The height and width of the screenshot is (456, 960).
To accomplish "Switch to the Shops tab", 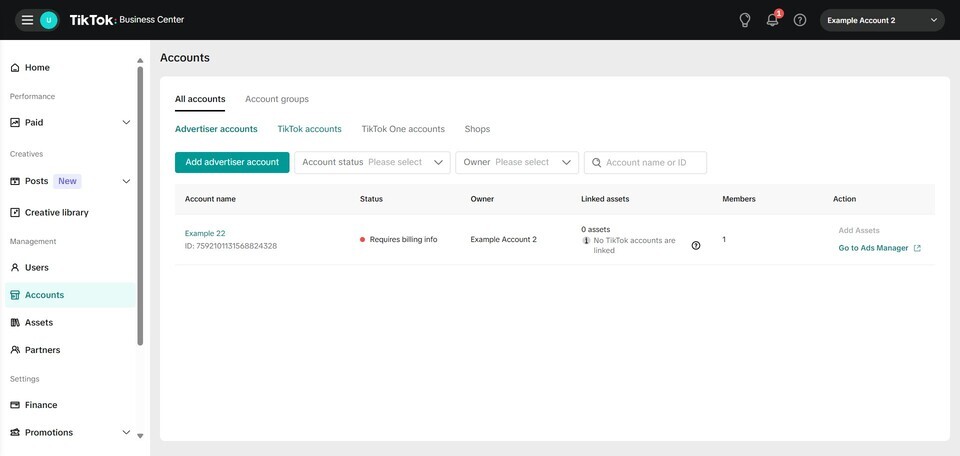I will pyautogui.click(x=477, y=129).
